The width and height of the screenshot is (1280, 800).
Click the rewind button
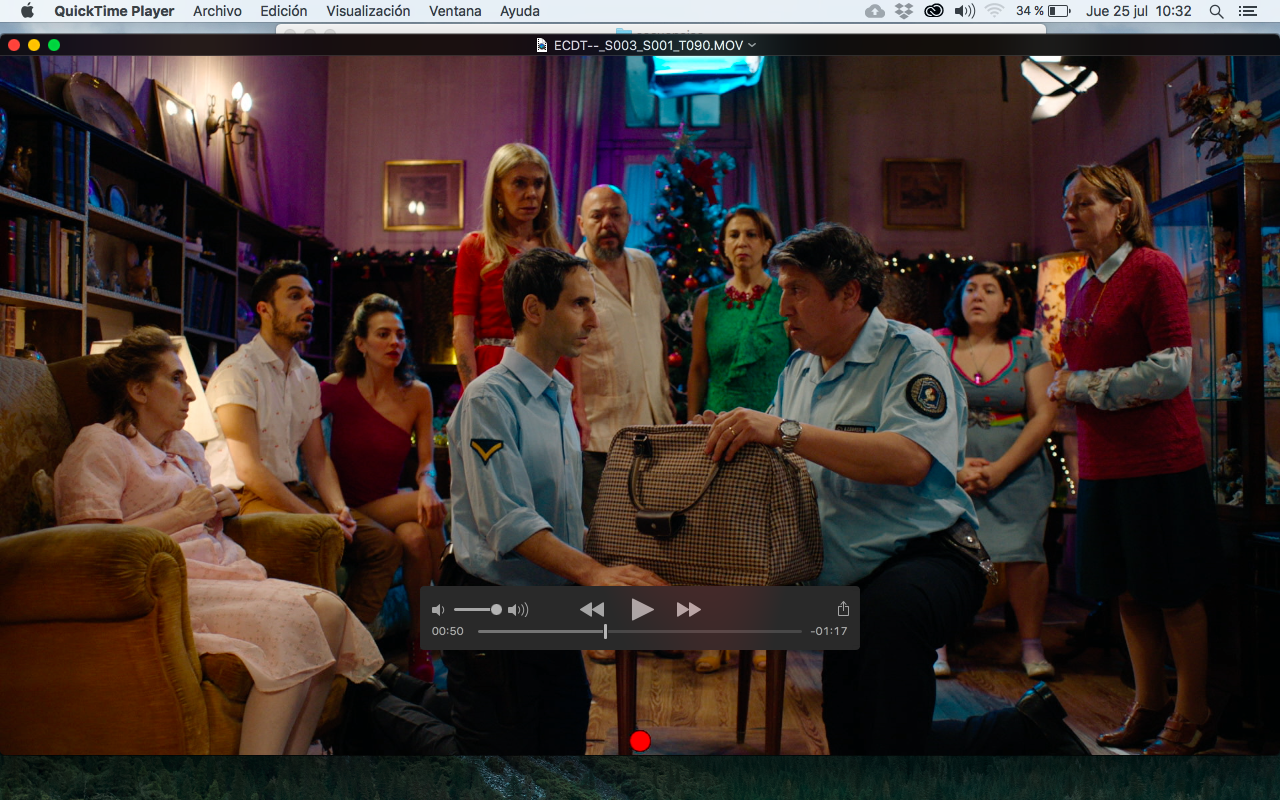click(592, 609)
